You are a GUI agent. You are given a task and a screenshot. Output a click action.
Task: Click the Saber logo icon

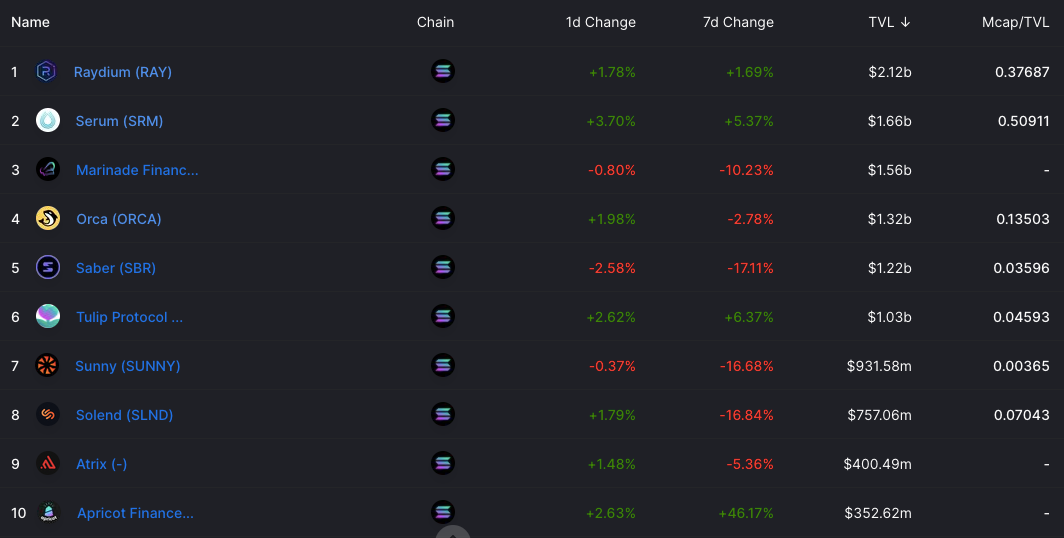point(48,267)
